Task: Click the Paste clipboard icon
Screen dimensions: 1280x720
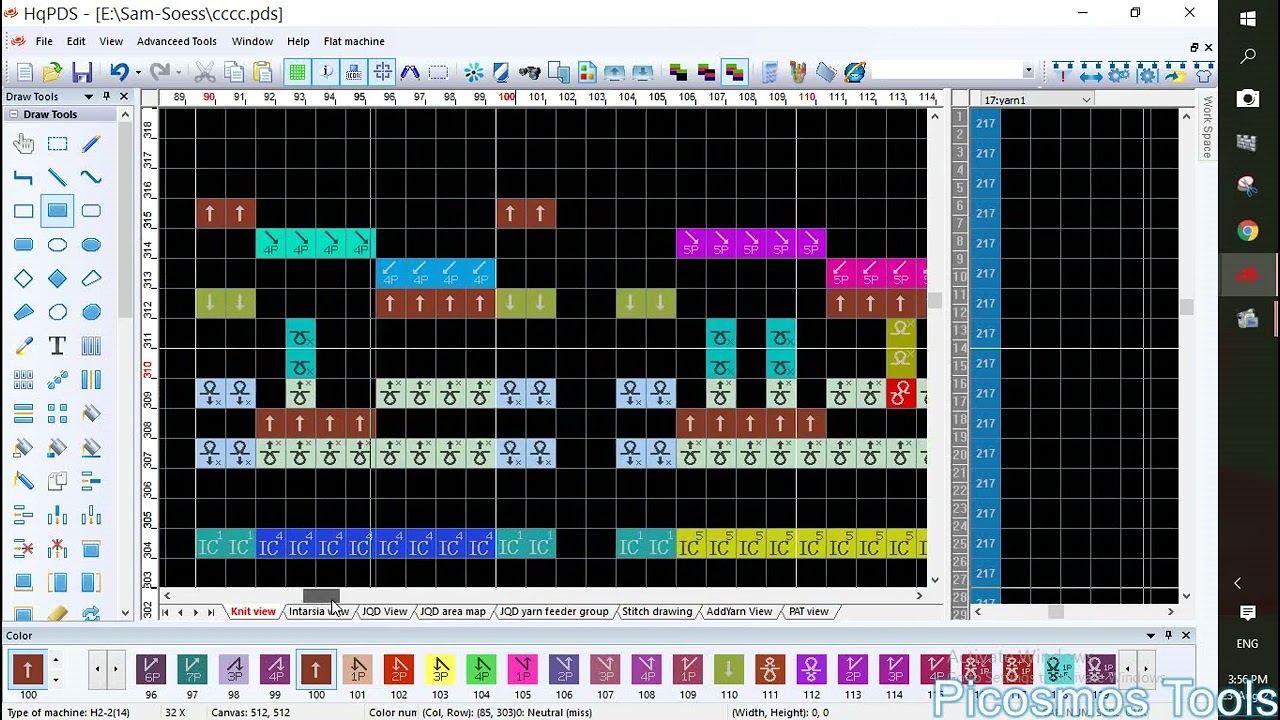Action: (263, 72)
